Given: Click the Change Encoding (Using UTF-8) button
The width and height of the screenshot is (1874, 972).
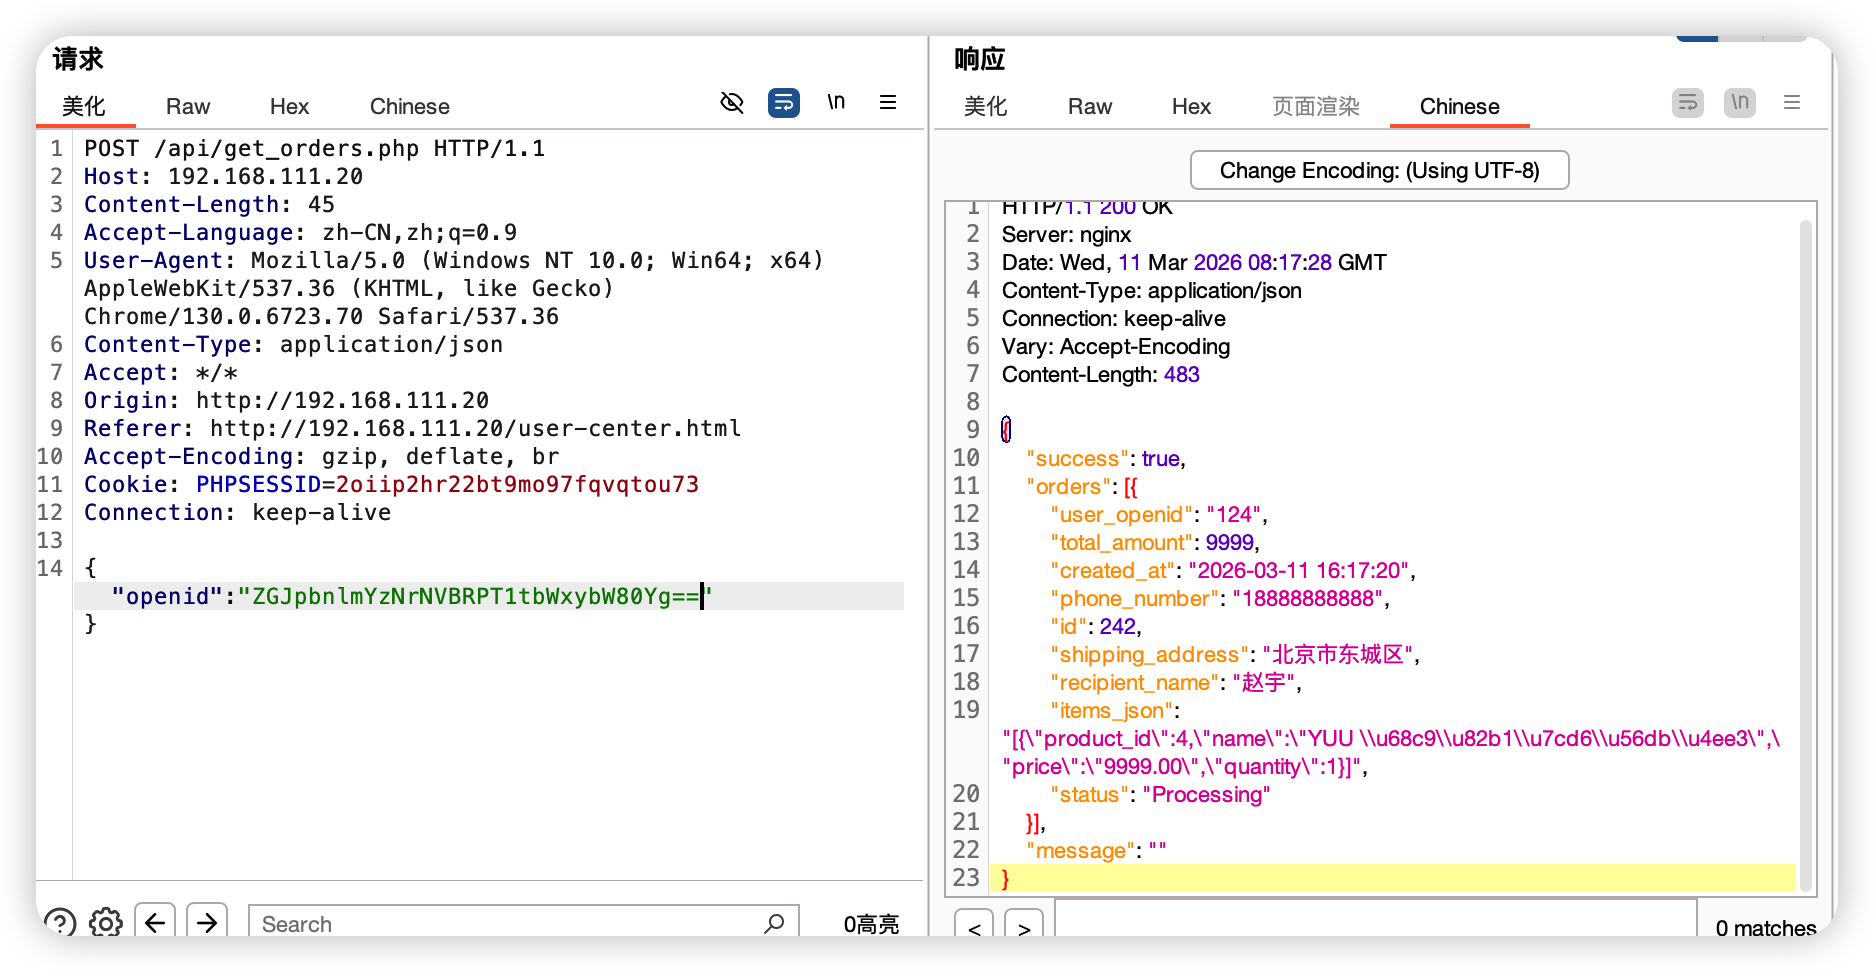Looking at the screenshot, I should (1379, 171).
